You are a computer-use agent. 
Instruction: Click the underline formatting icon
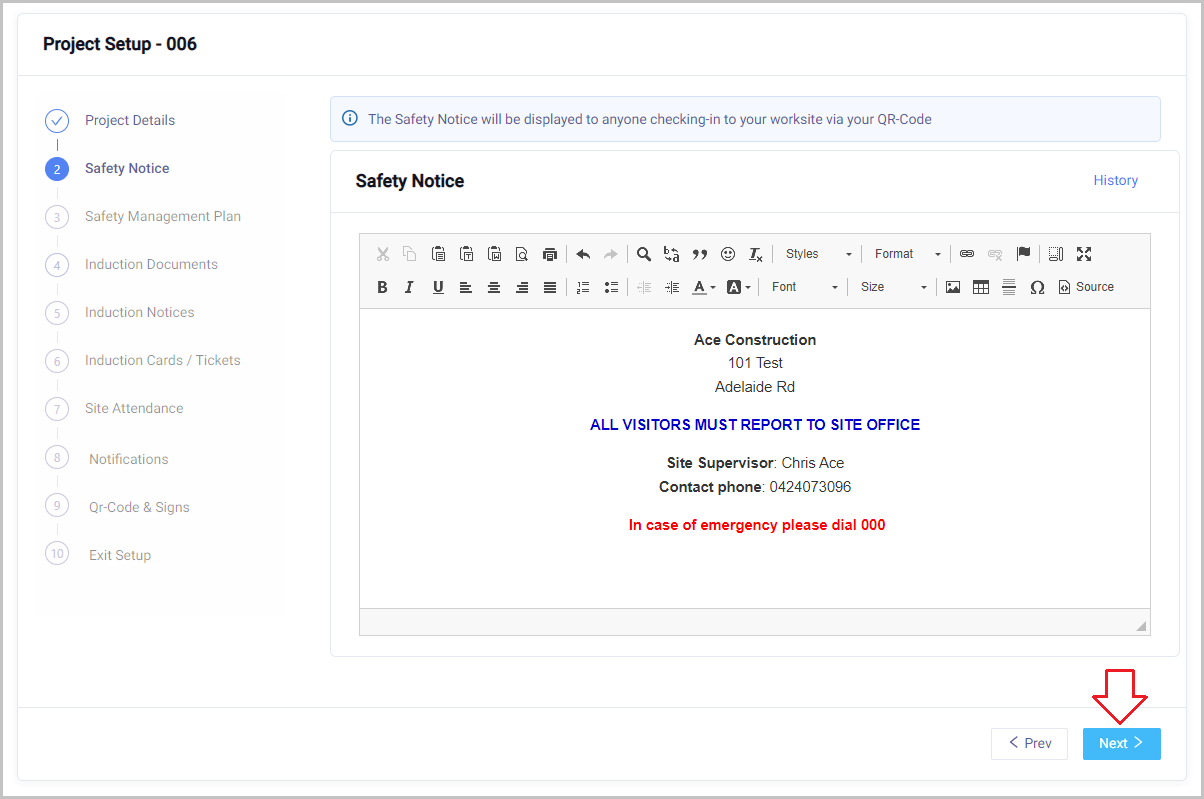(438, 287)
